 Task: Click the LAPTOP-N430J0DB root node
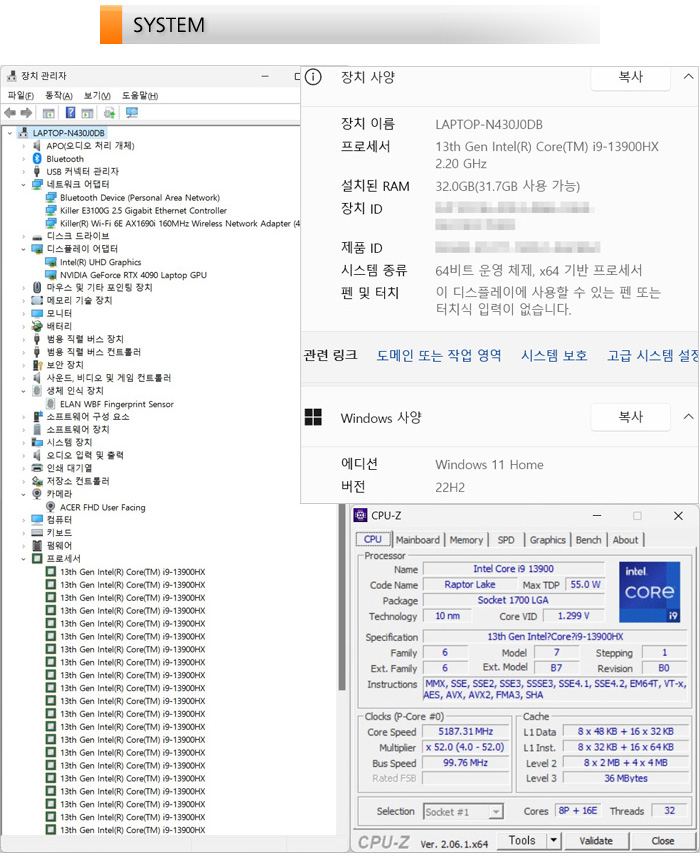68,133
